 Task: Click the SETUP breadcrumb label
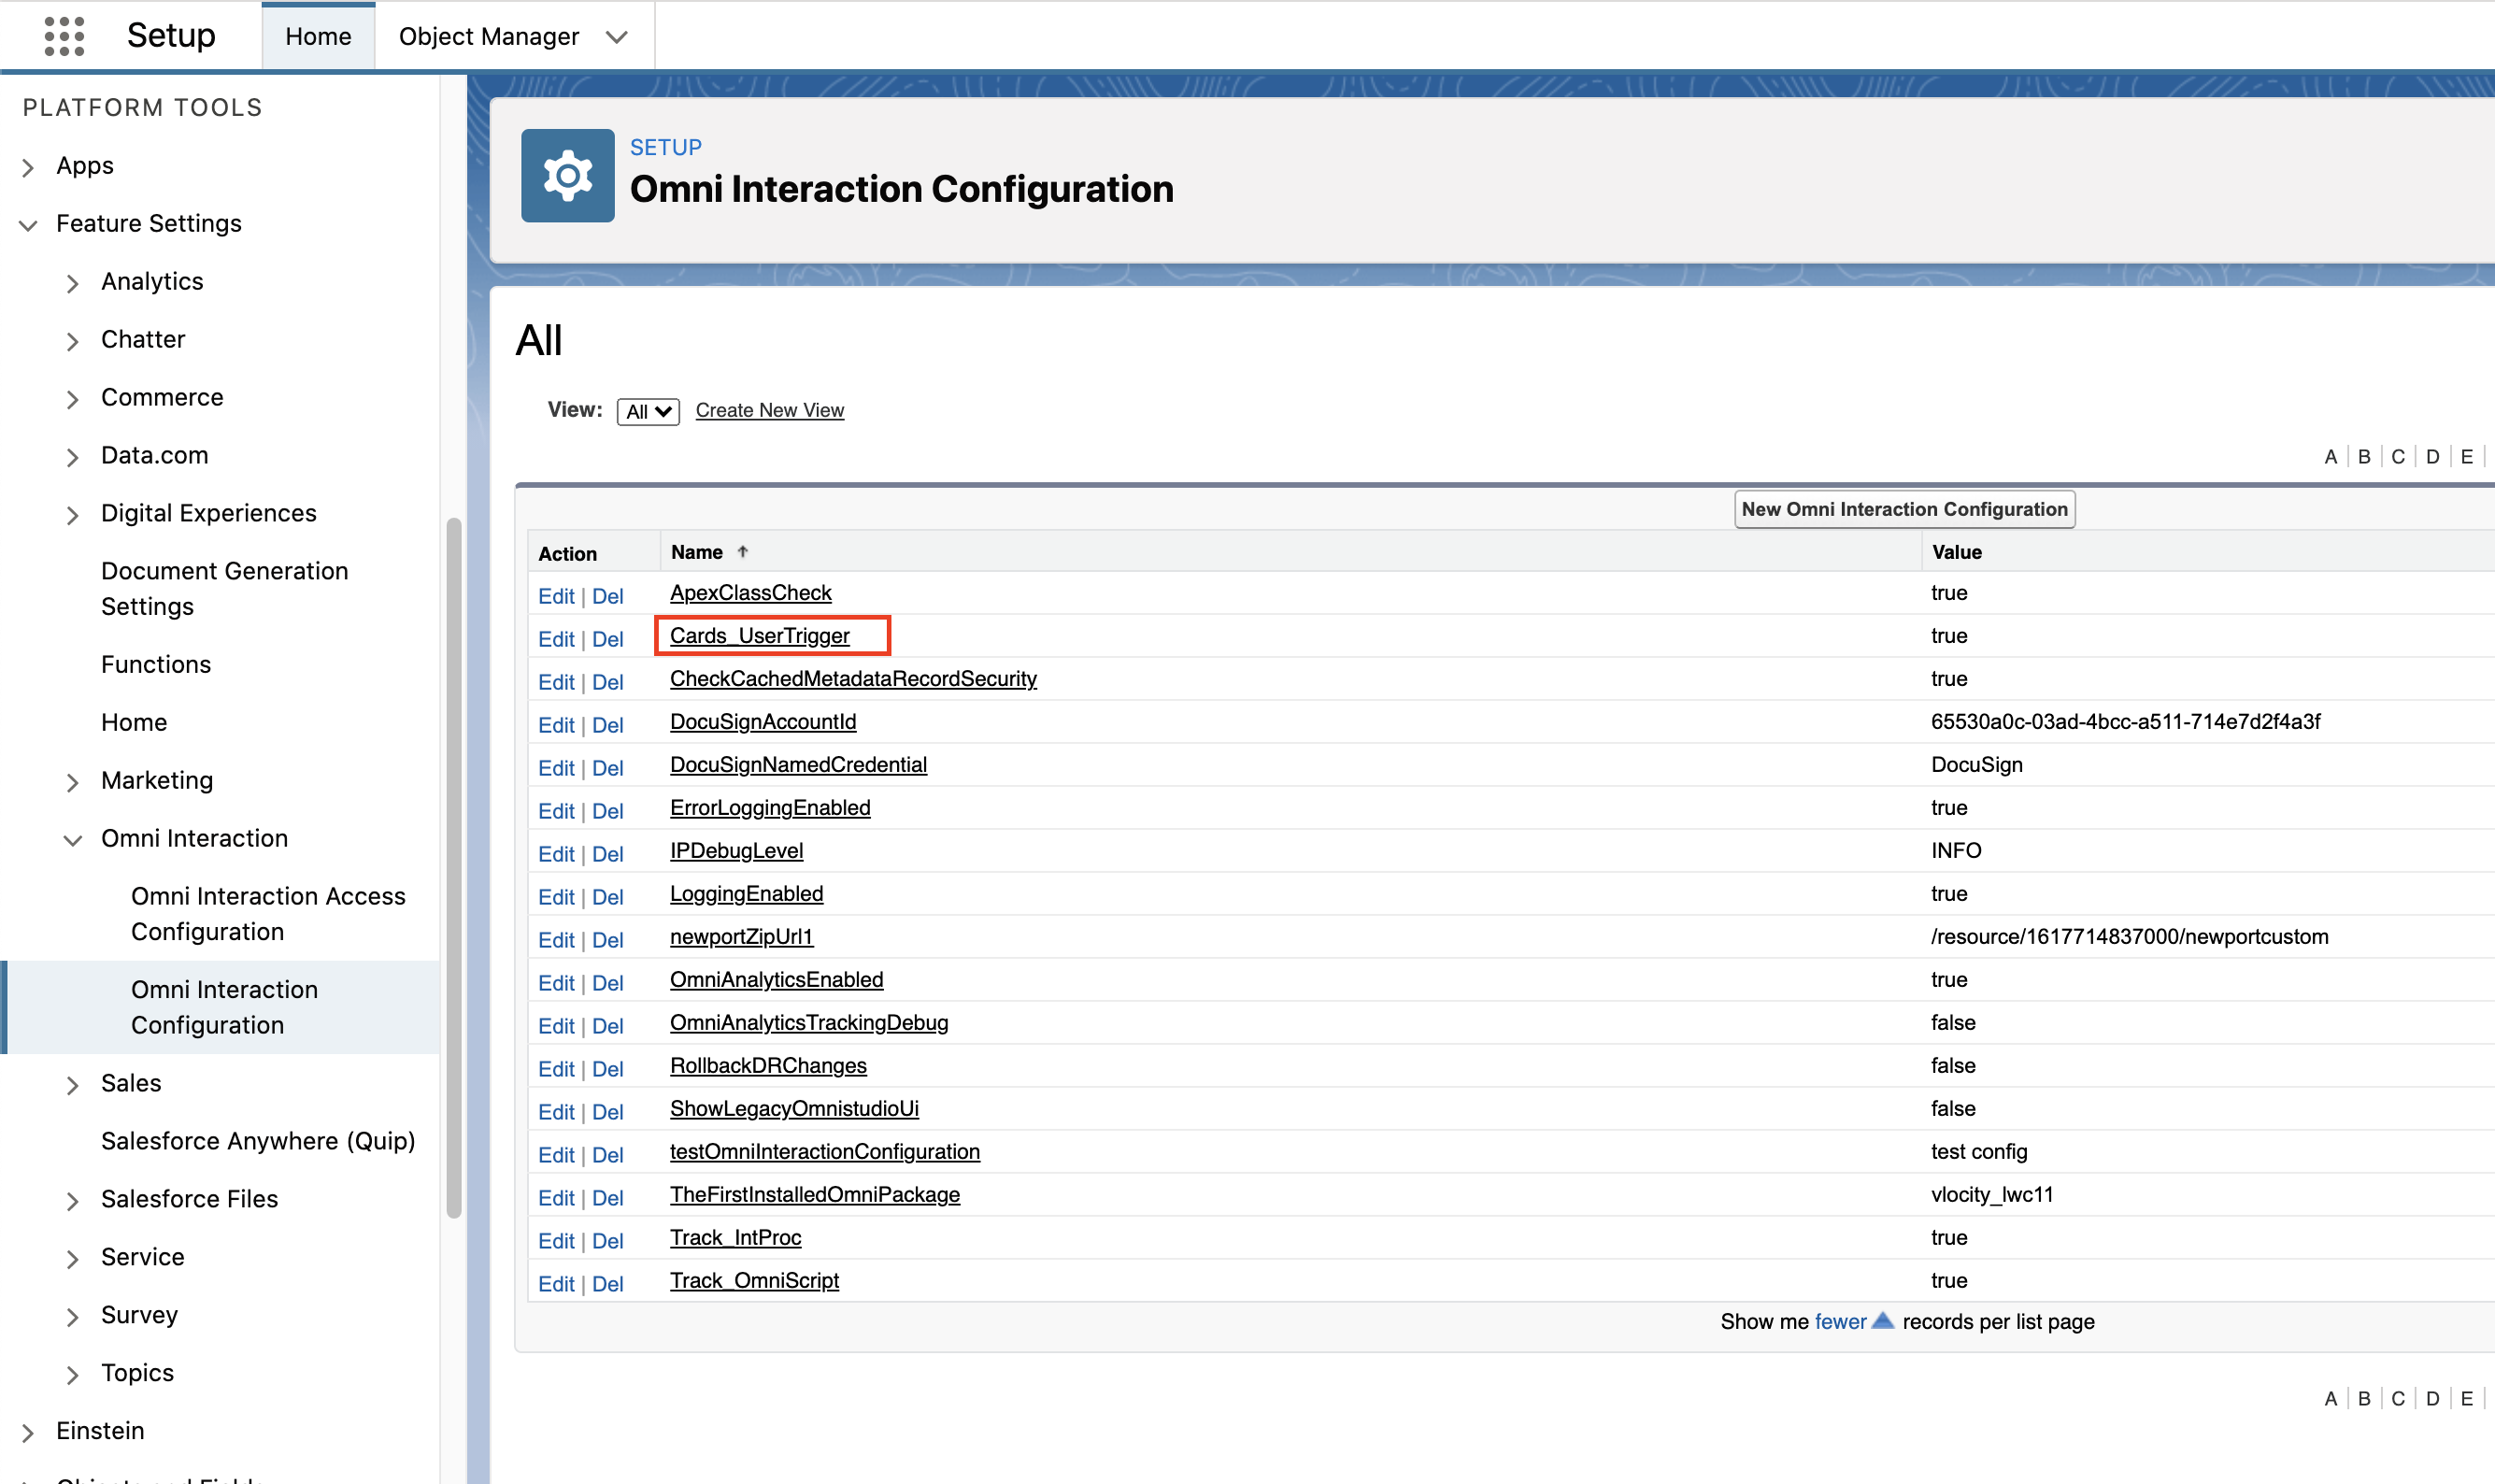[666, 147]
